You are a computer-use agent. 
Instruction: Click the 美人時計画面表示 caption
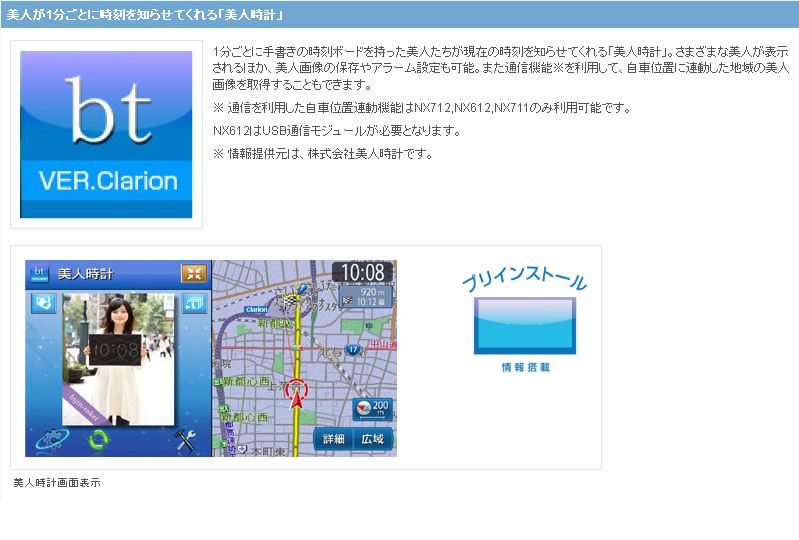pyautogui.click(x=57, y=482)
